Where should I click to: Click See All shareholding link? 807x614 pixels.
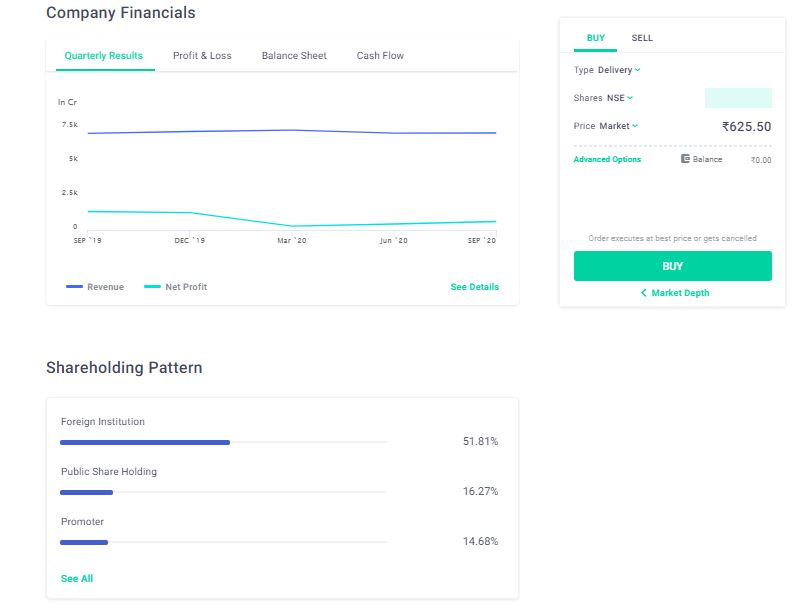pyautogui.click(x=77, y=577)
